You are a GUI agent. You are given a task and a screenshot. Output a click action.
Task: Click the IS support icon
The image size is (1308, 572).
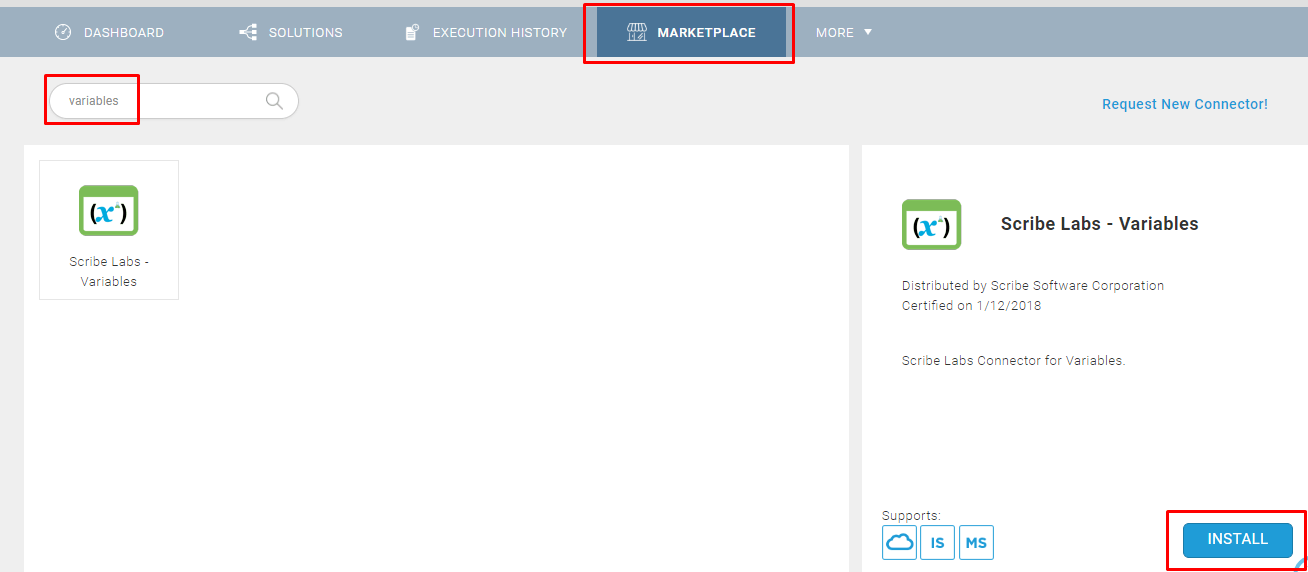pyautogui.click(x=937, y=543)
